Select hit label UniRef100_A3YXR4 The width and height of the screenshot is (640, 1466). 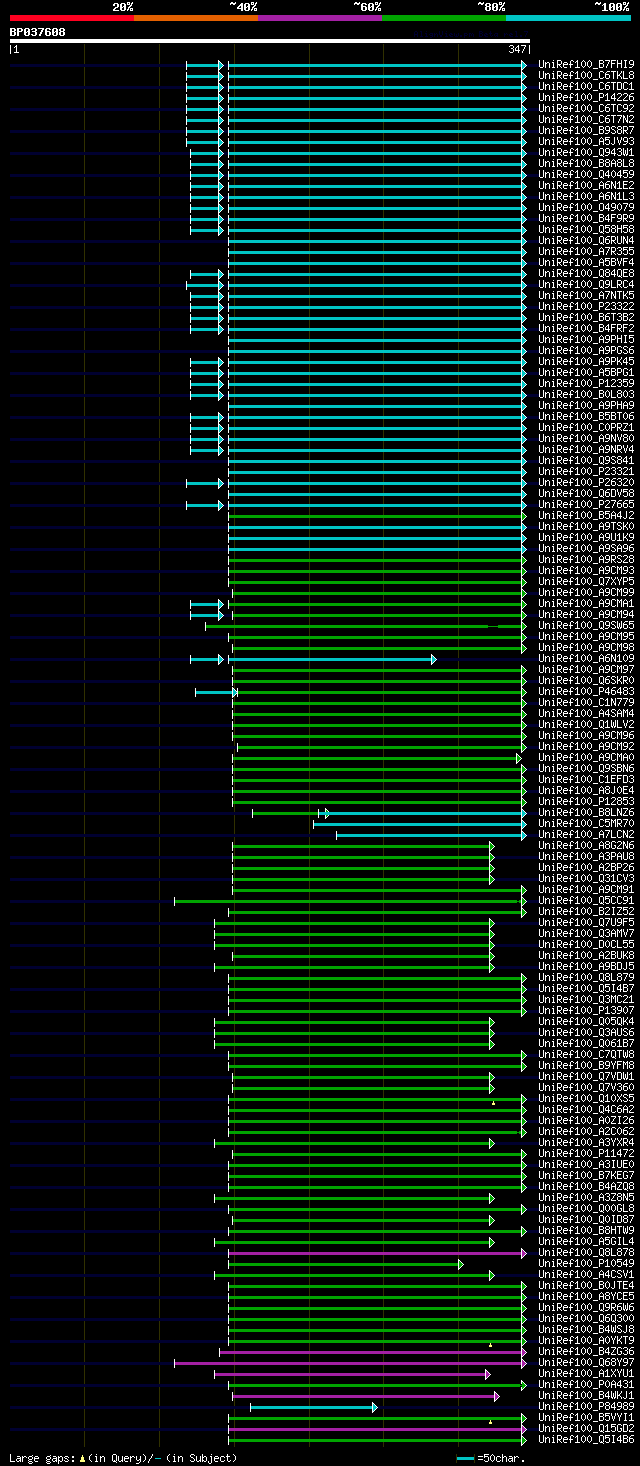click(586, 1142)
